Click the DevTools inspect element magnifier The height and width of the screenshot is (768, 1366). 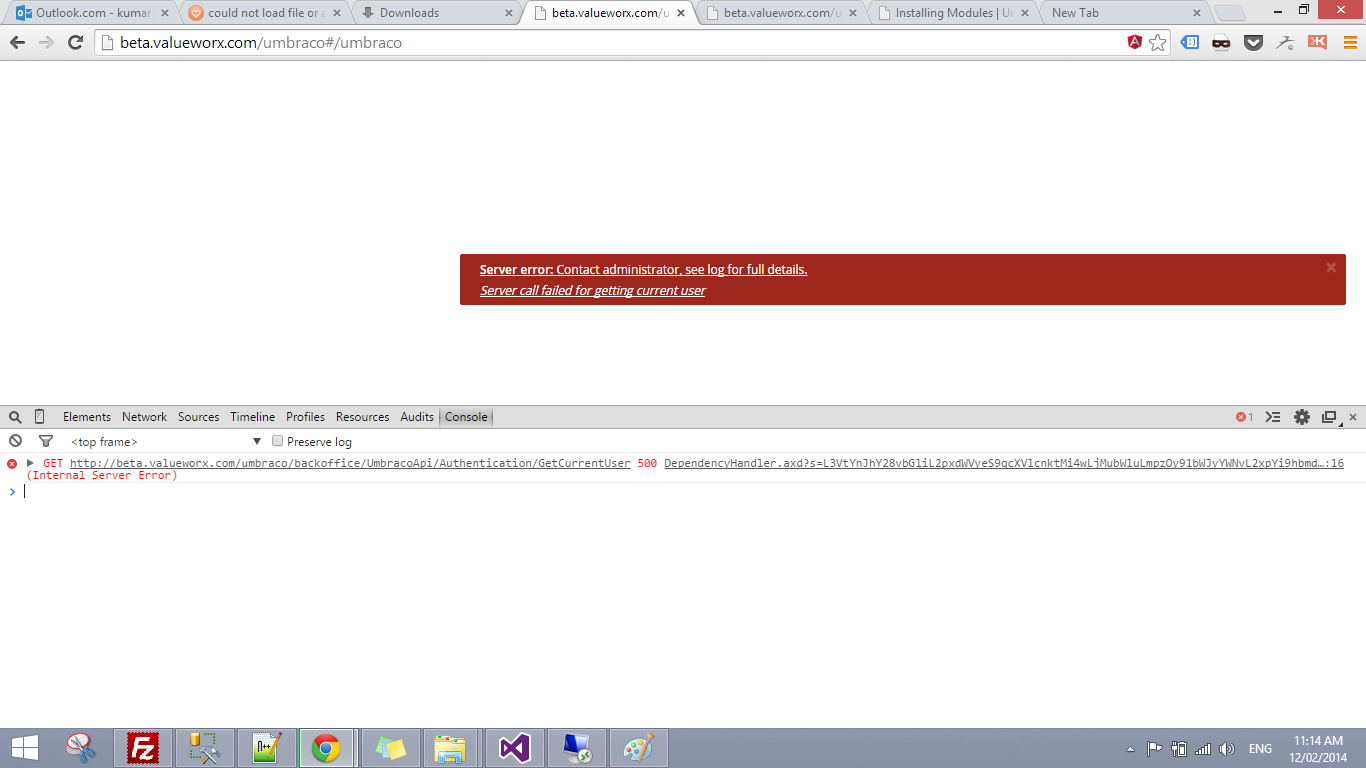pyautogui.click(x=15, y=417)
